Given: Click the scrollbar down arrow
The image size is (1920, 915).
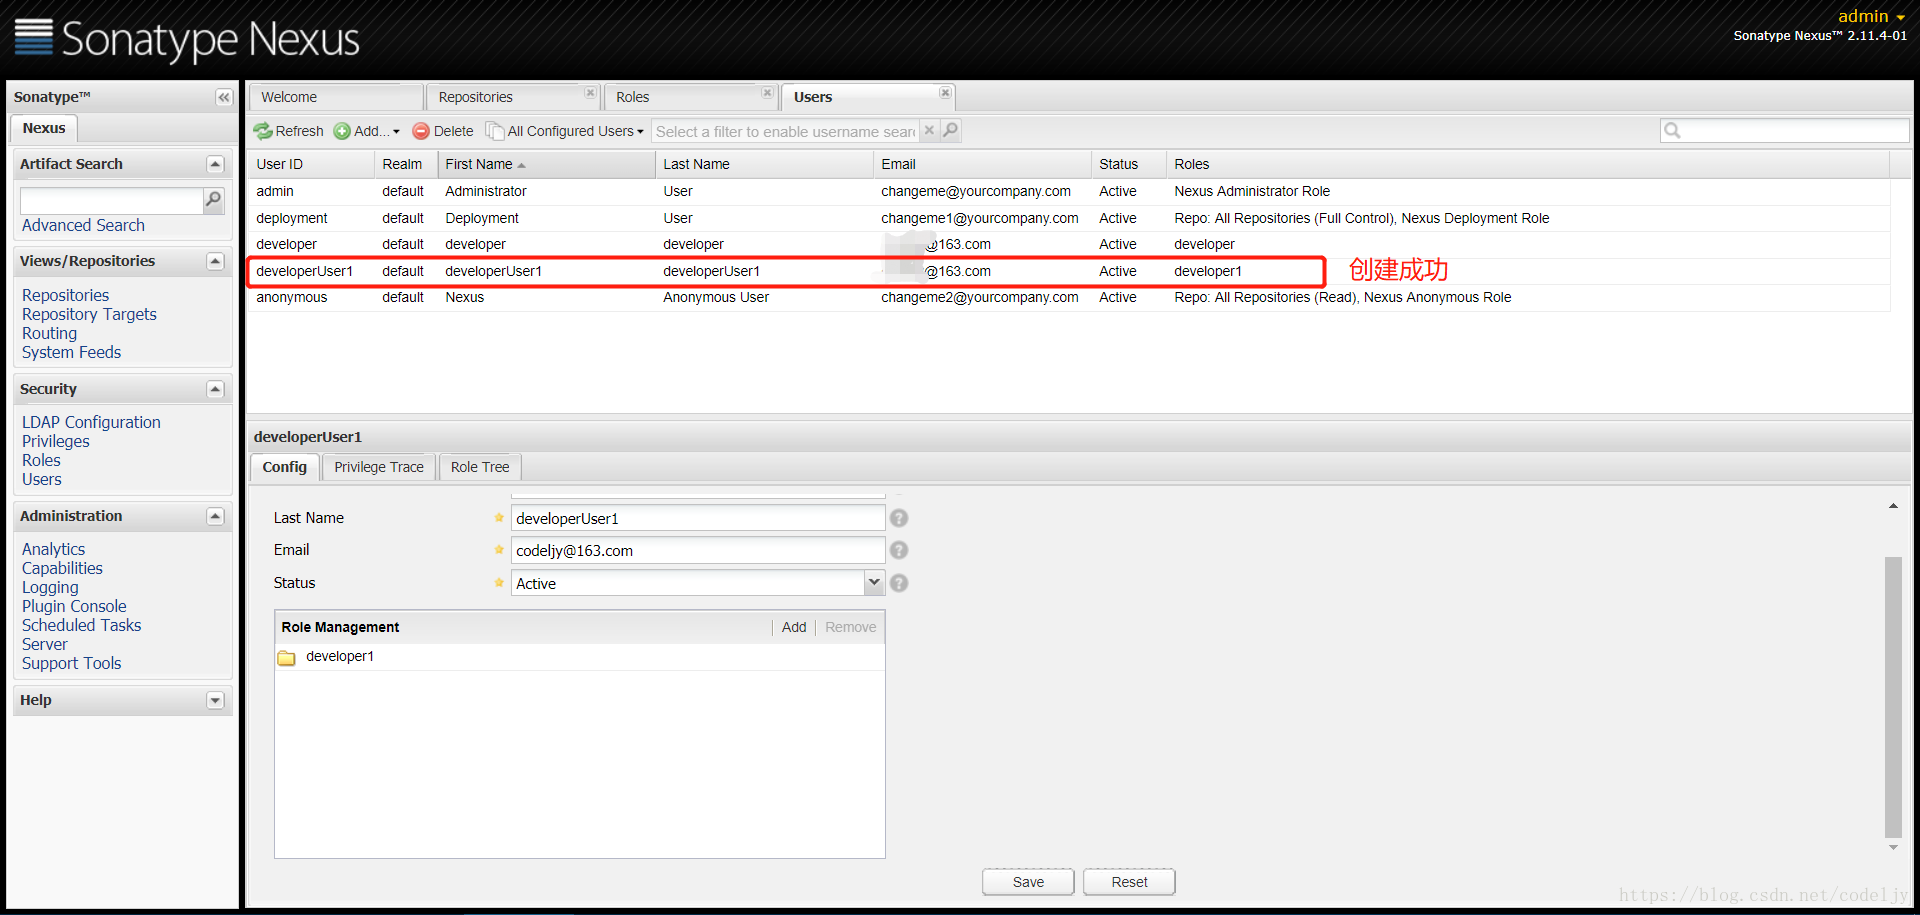Looking at the screenshot, I should [1893, 847].
